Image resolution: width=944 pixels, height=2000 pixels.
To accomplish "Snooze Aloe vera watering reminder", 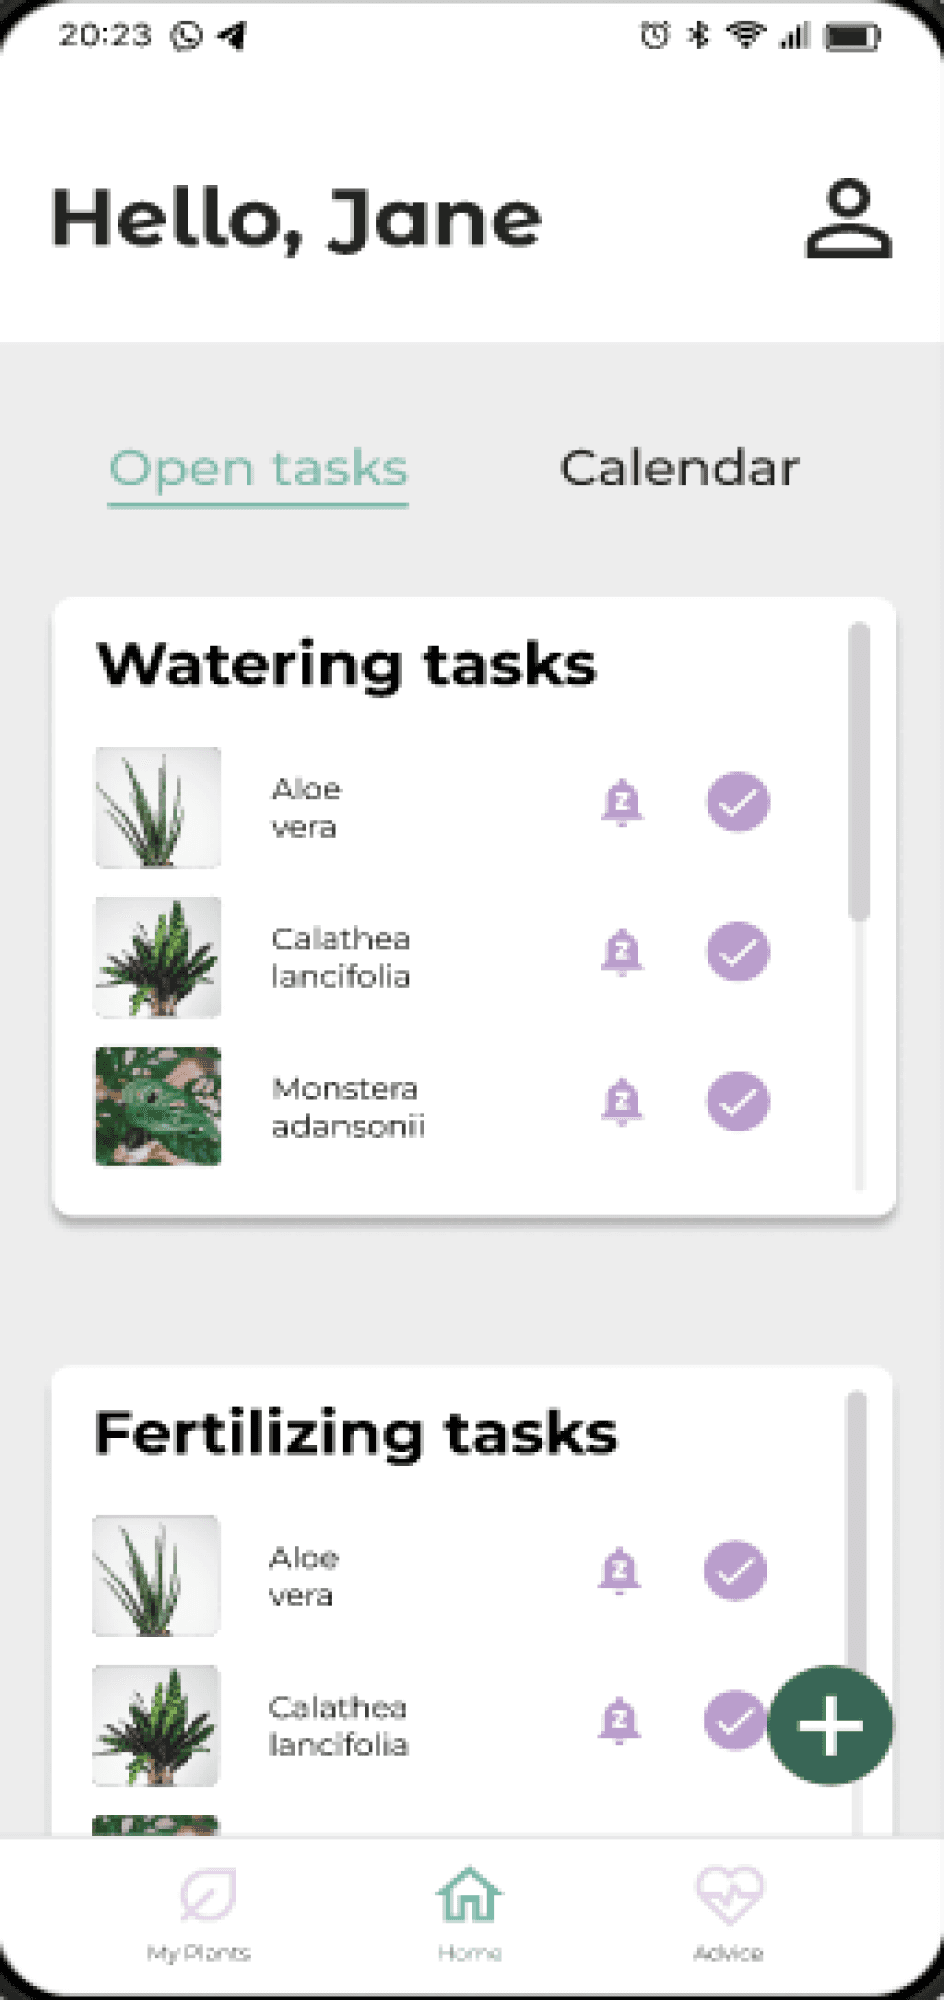I will (622, 802).
